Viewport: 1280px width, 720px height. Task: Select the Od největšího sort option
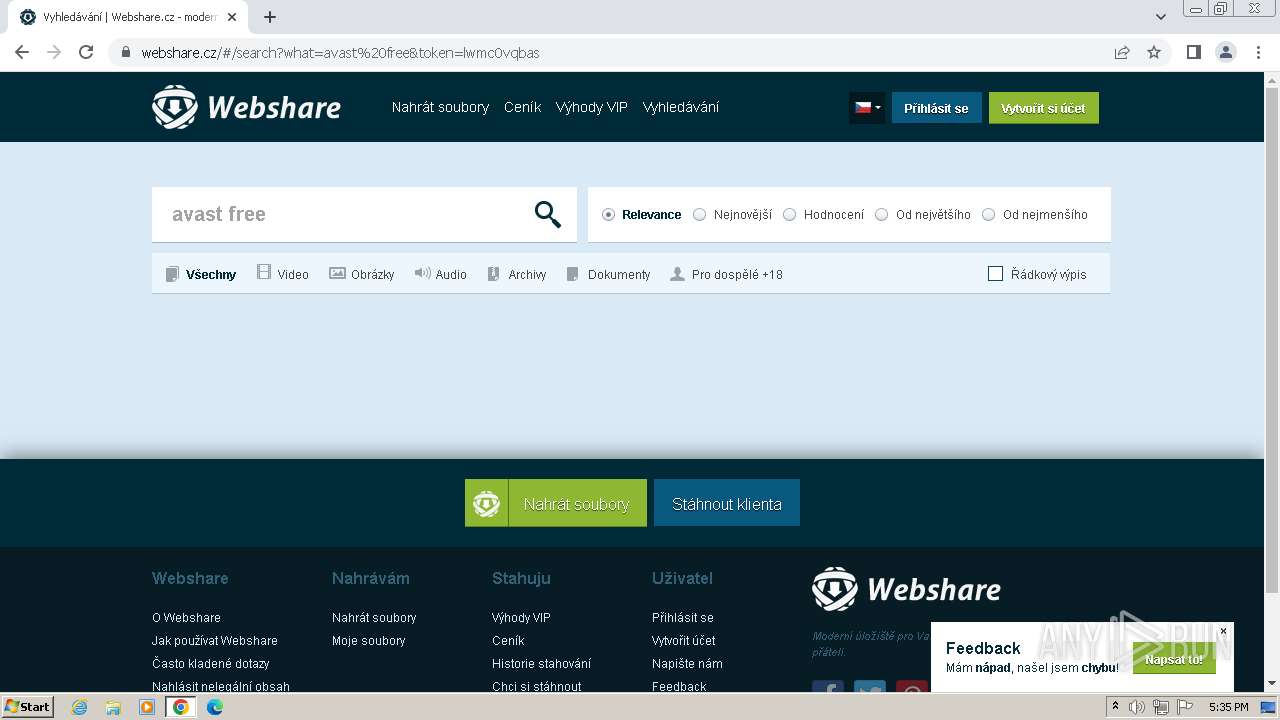[922, 214]
